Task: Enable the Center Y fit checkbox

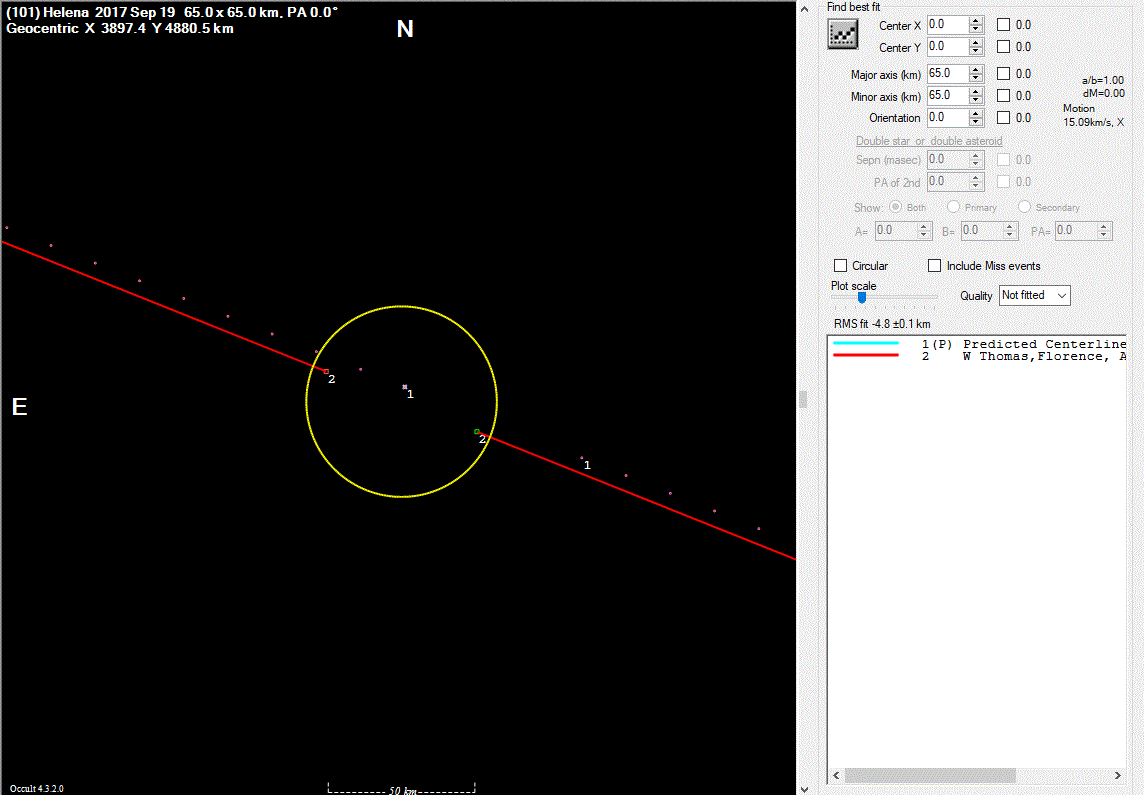Action: point(1003,47)
